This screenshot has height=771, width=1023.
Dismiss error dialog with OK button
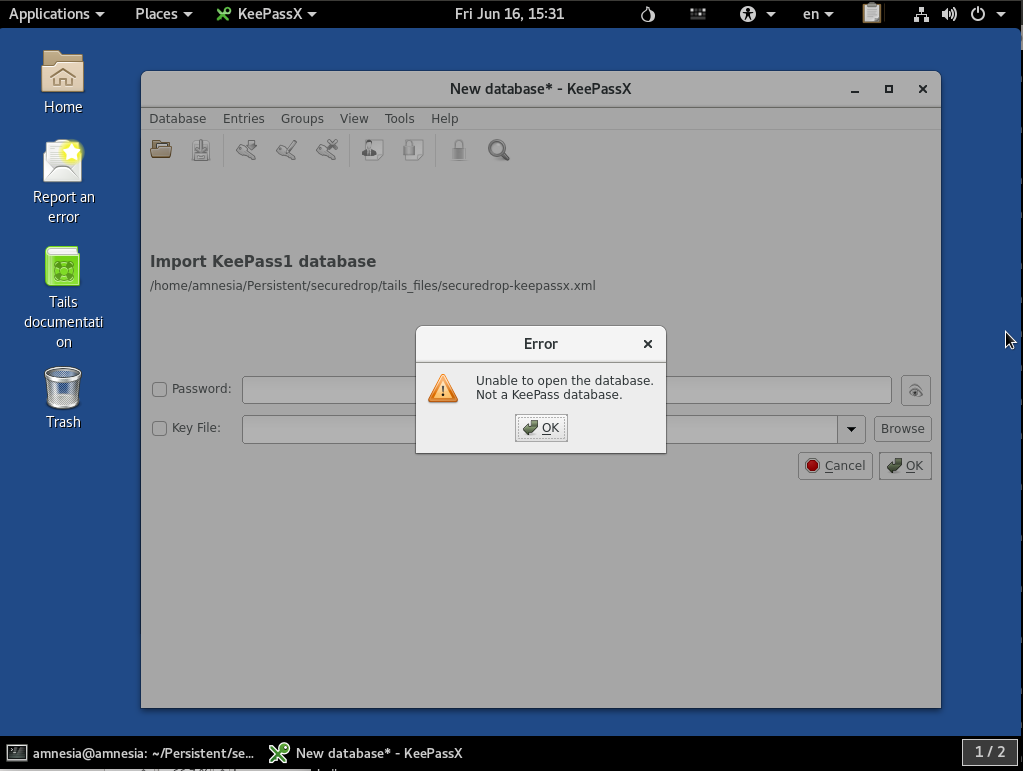[x=540, y=427]
